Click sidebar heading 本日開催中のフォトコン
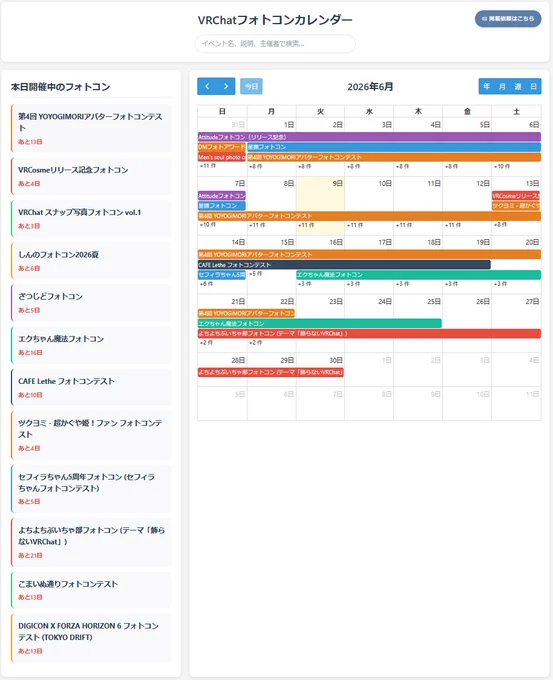The image size is (553, 680). pos(60,87)
